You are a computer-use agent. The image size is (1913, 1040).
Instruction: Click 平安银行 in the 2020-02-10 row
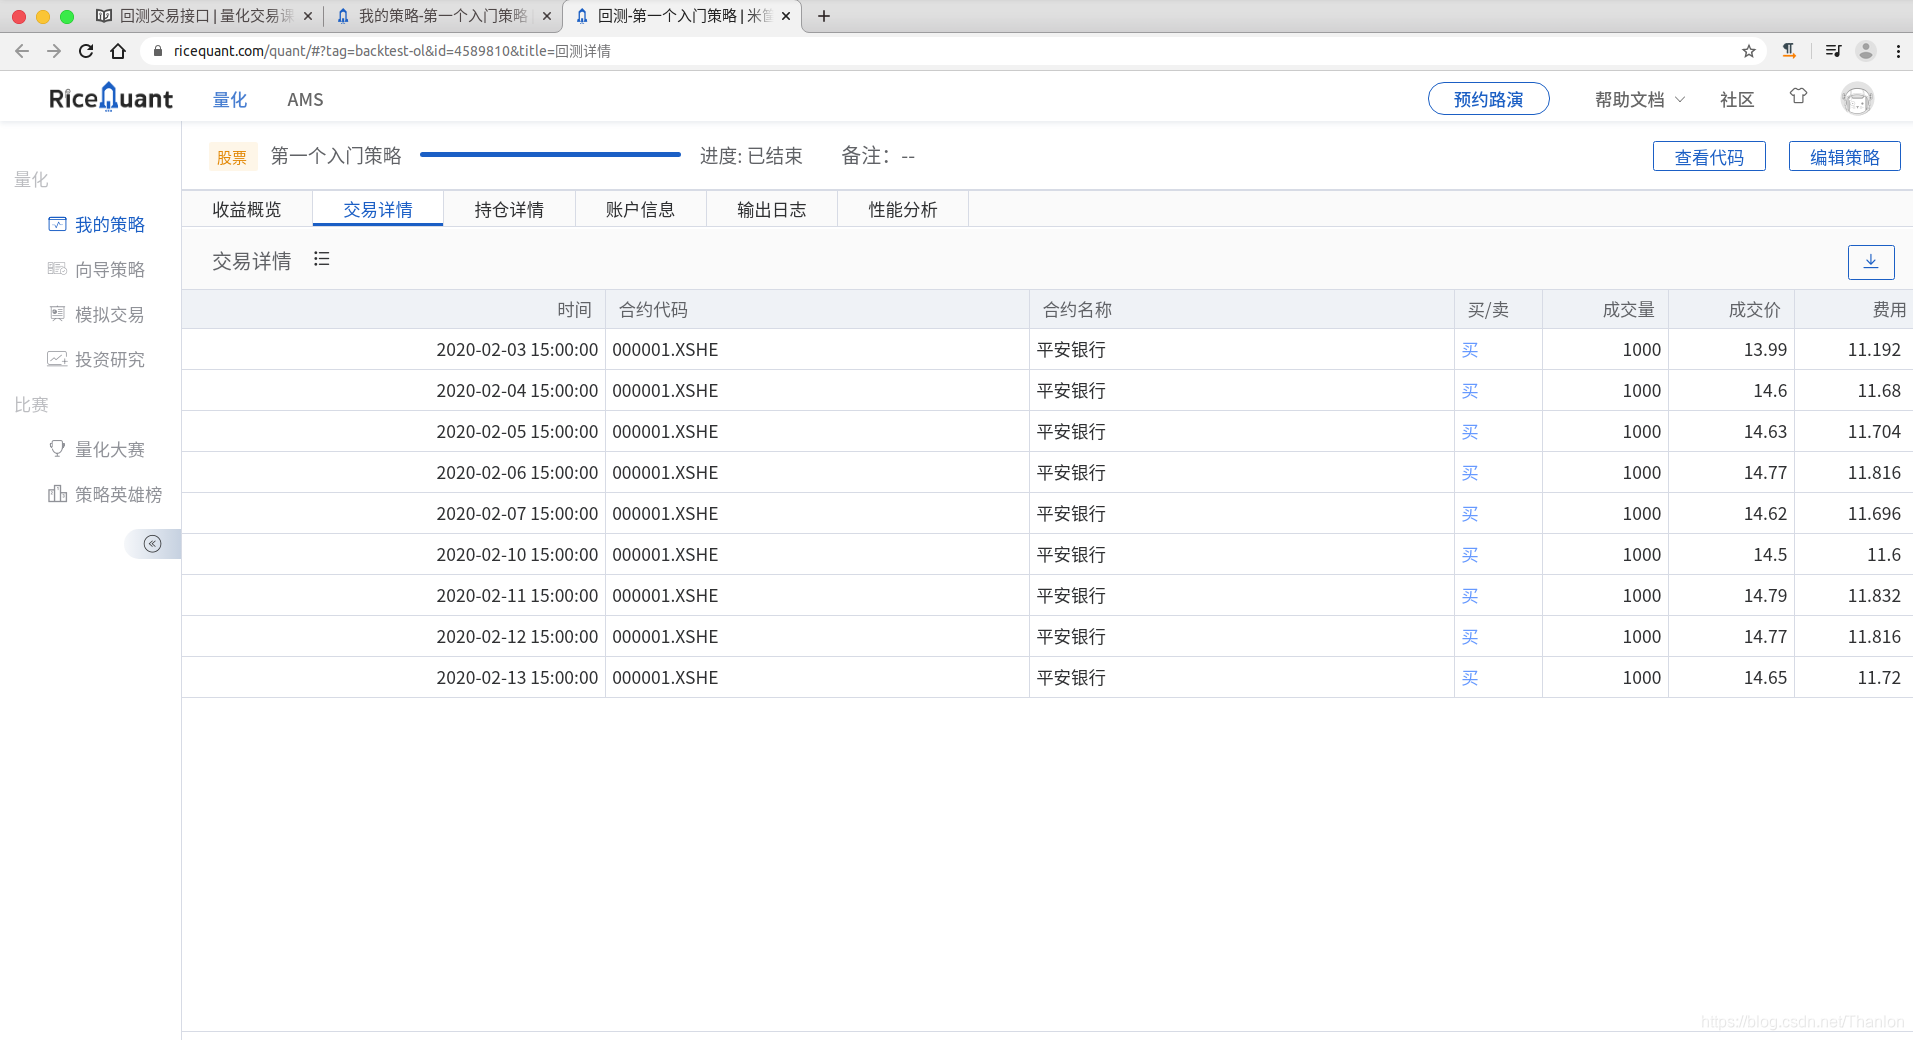1071,555
